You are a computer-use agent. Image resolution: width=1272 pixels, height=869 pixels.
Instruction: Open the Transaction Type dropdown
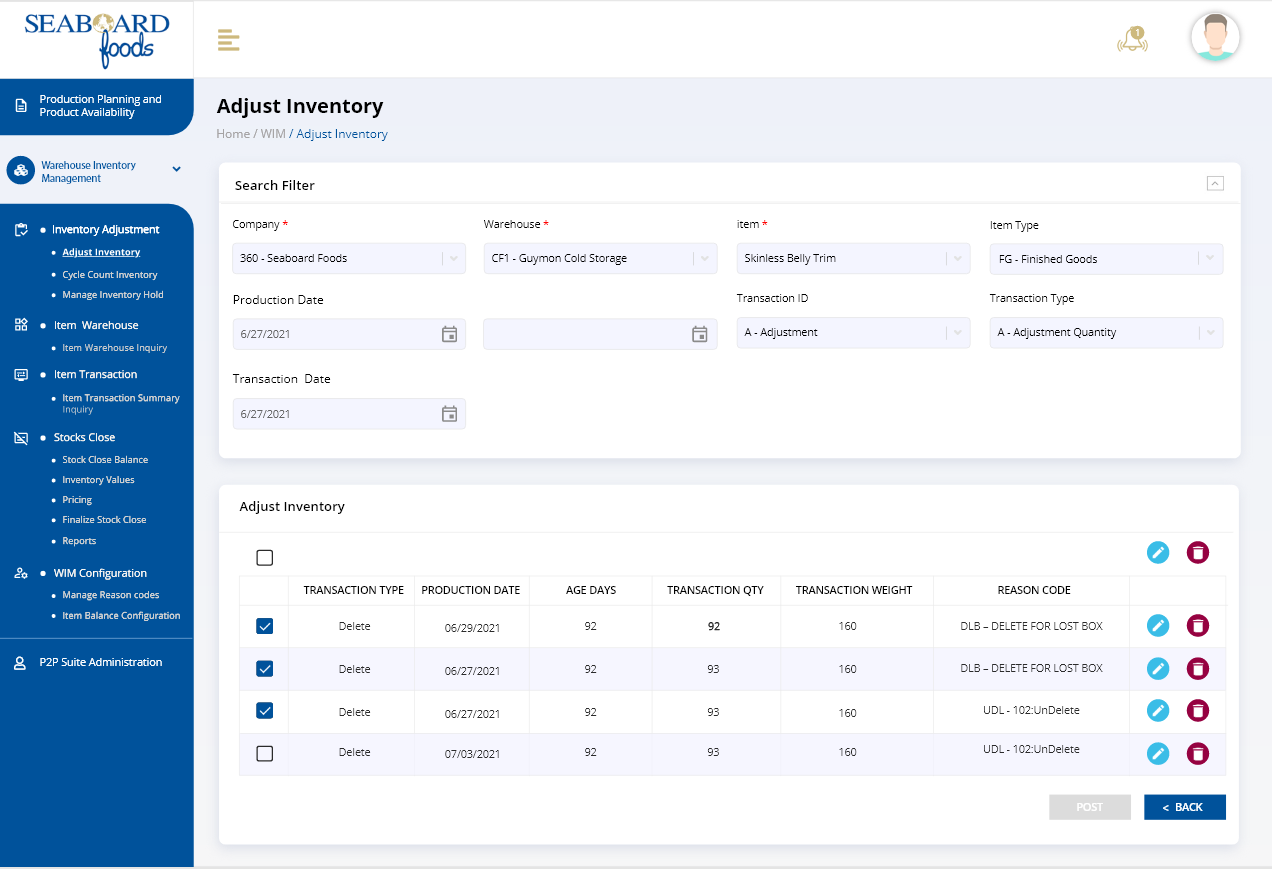1105,333
